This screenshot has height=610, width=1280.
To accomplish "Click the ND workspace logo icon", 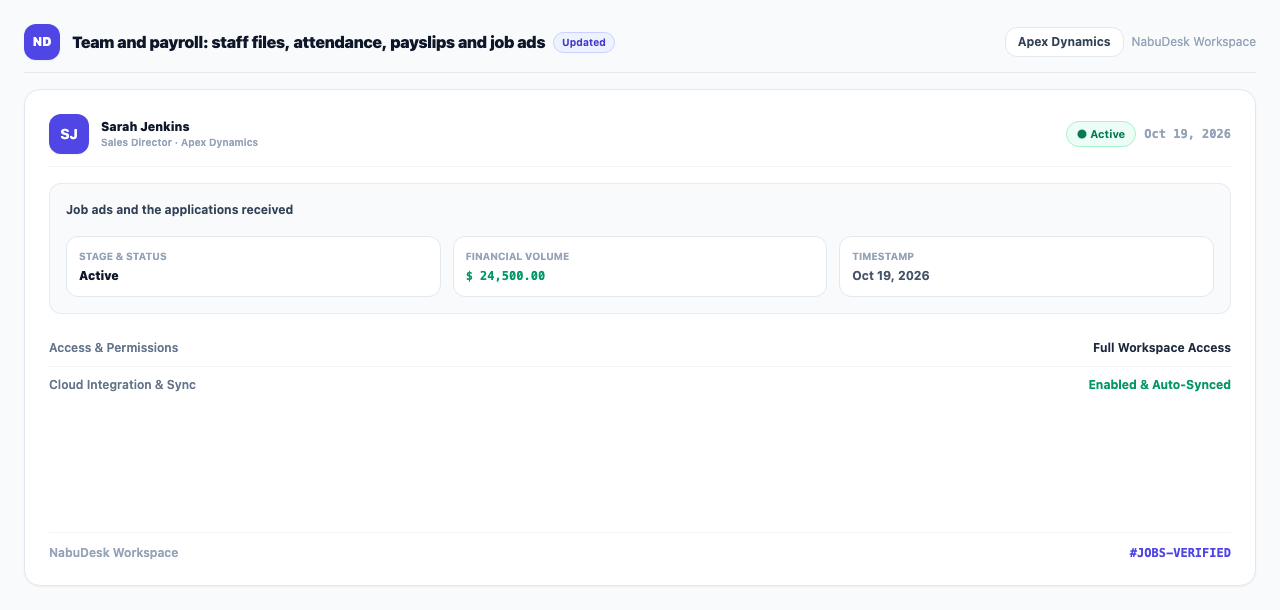I will pyautogui.click(x=42, y=42).
